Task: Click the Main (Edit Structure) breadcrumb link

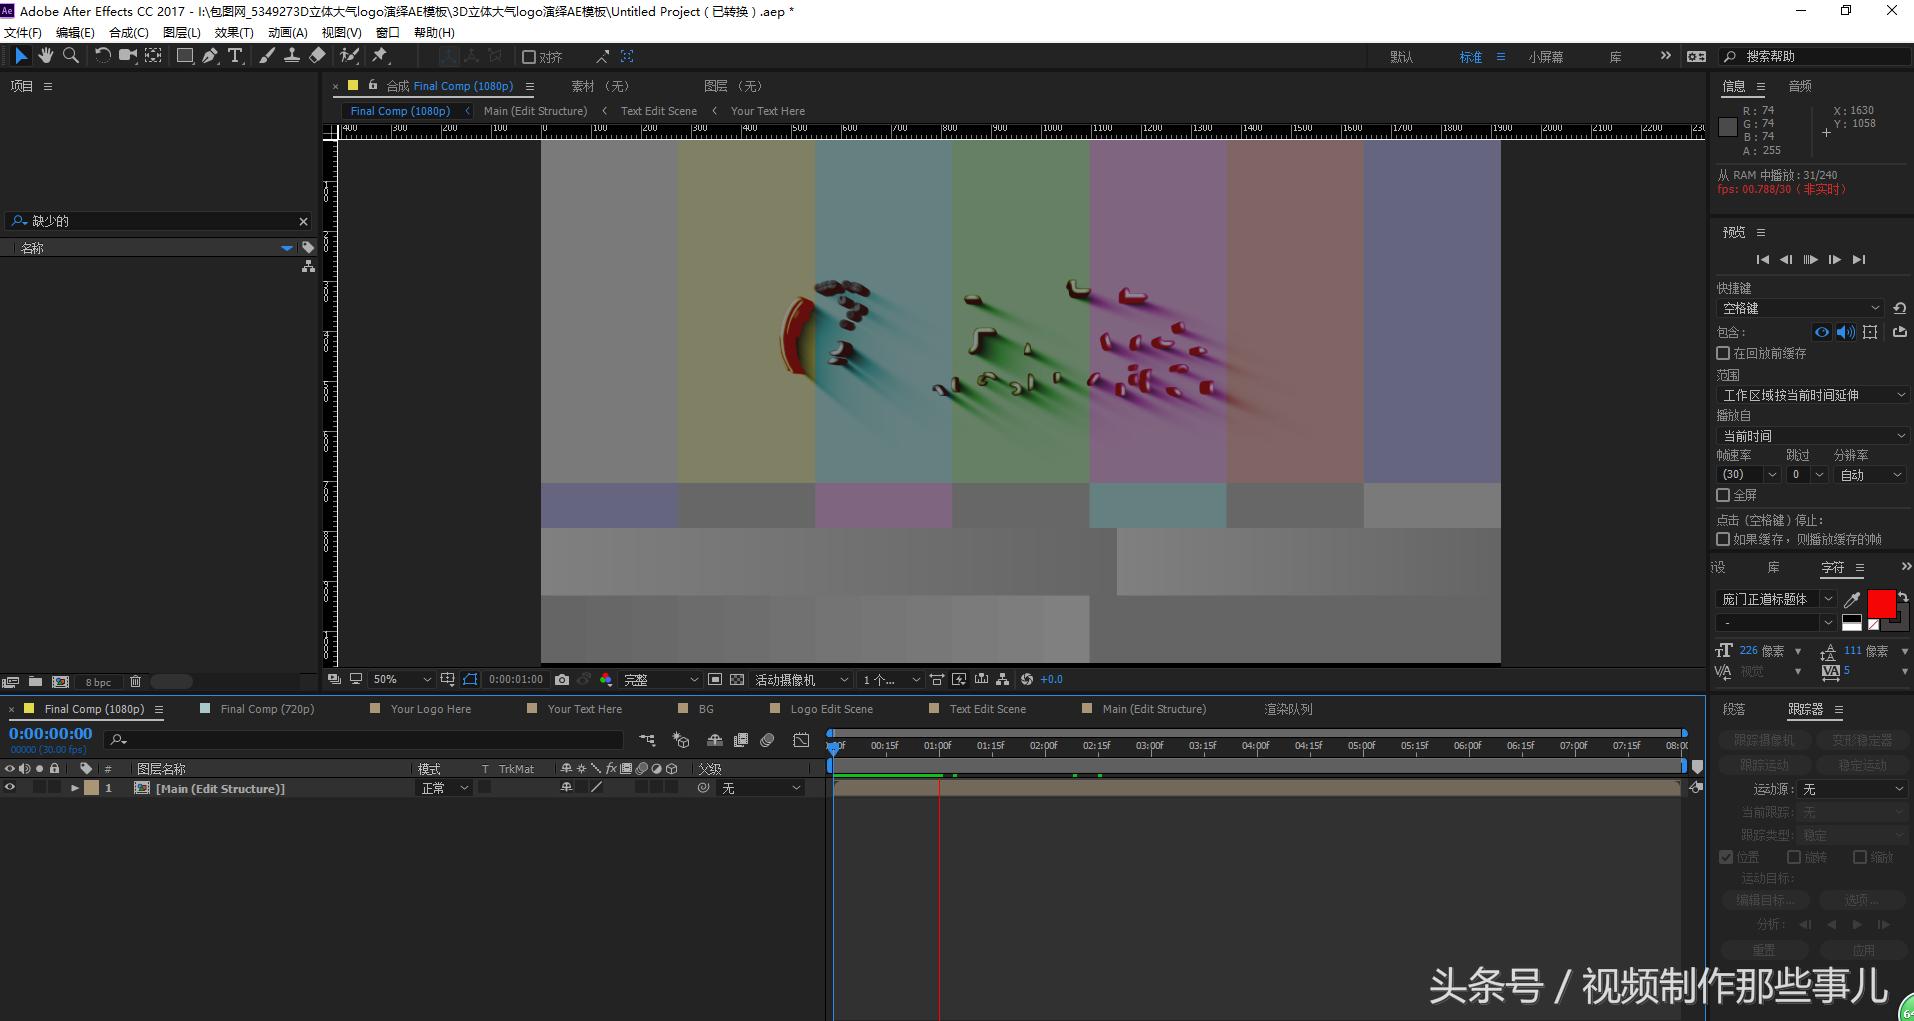Action: pyautogui.click(x=535, y=111)
